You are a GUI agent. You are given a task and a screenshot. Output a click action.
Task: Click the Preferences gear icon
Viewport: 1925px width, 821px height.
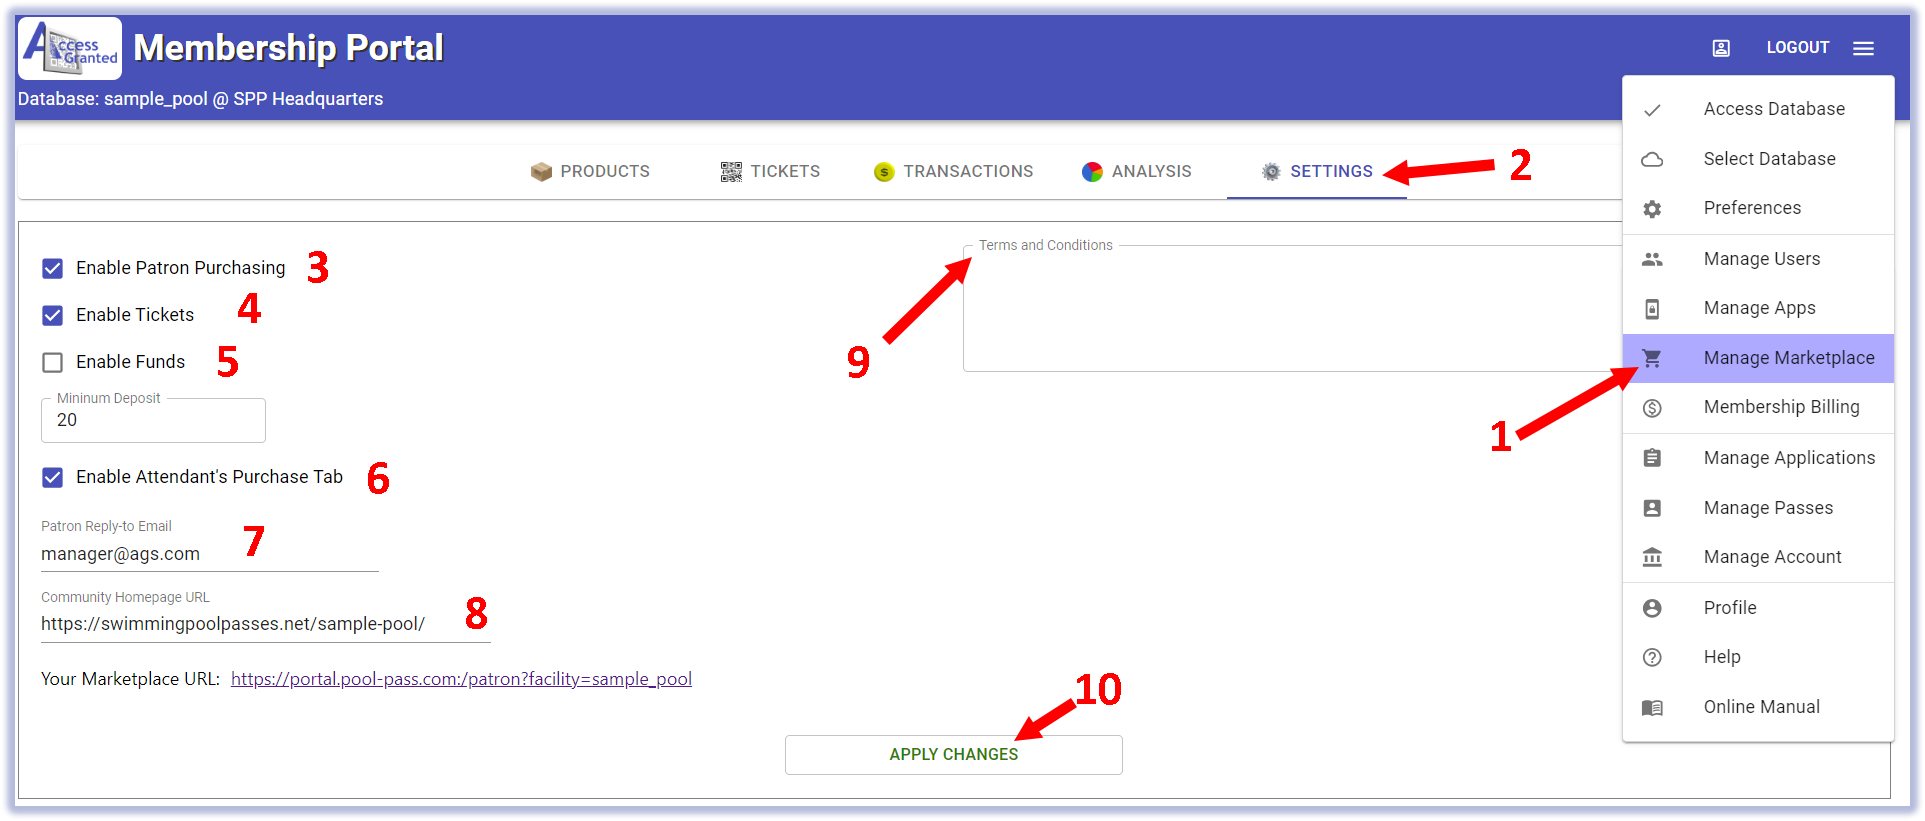(x=1652, y=208)
